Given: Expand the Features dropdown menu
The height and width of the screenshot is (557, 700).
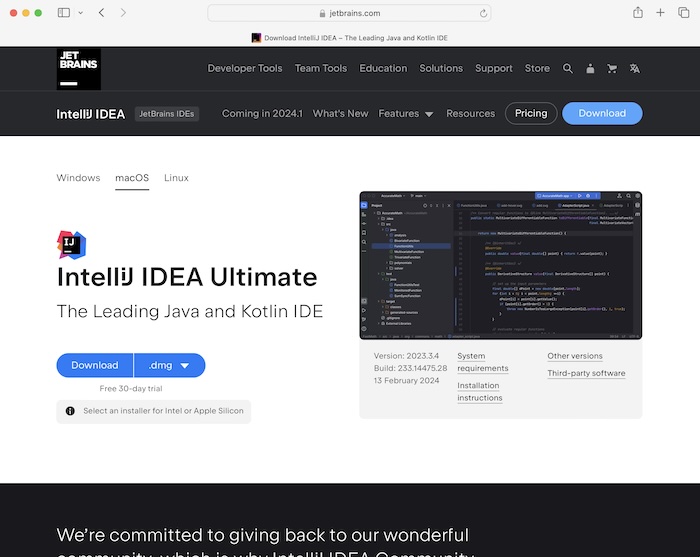Looking at the screenshot, I should coord(406,114).
